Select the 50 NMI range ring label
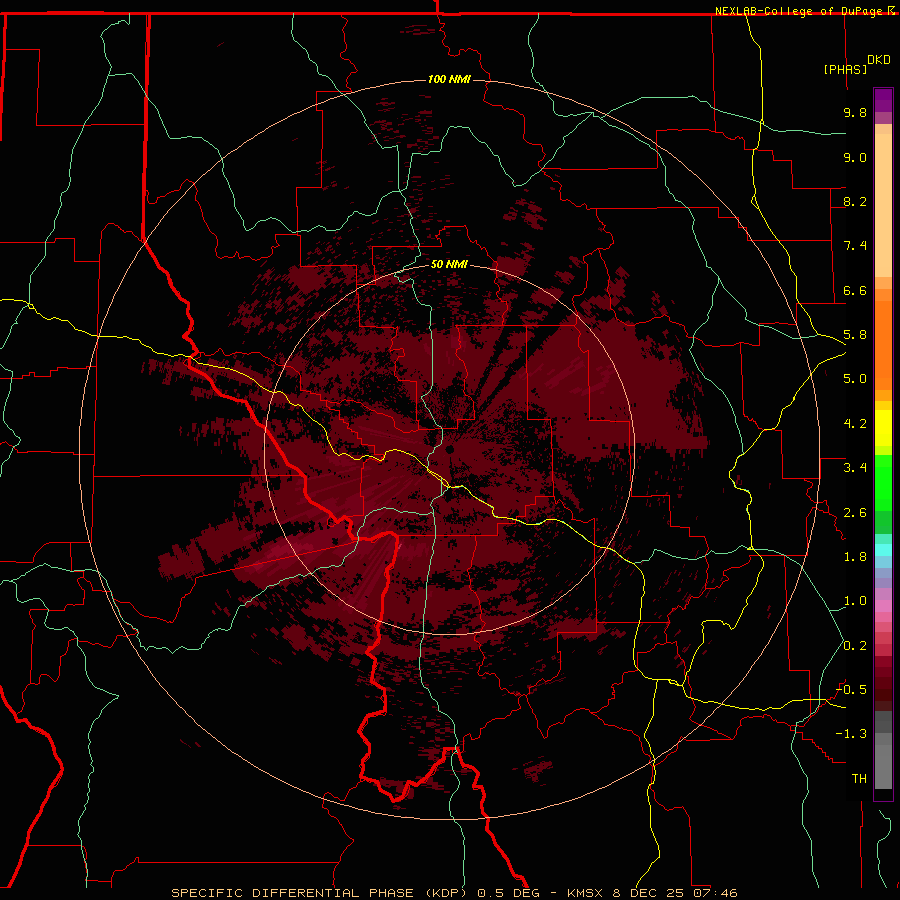Viewport: 900px width, 900px height. [x=449, y=265]
